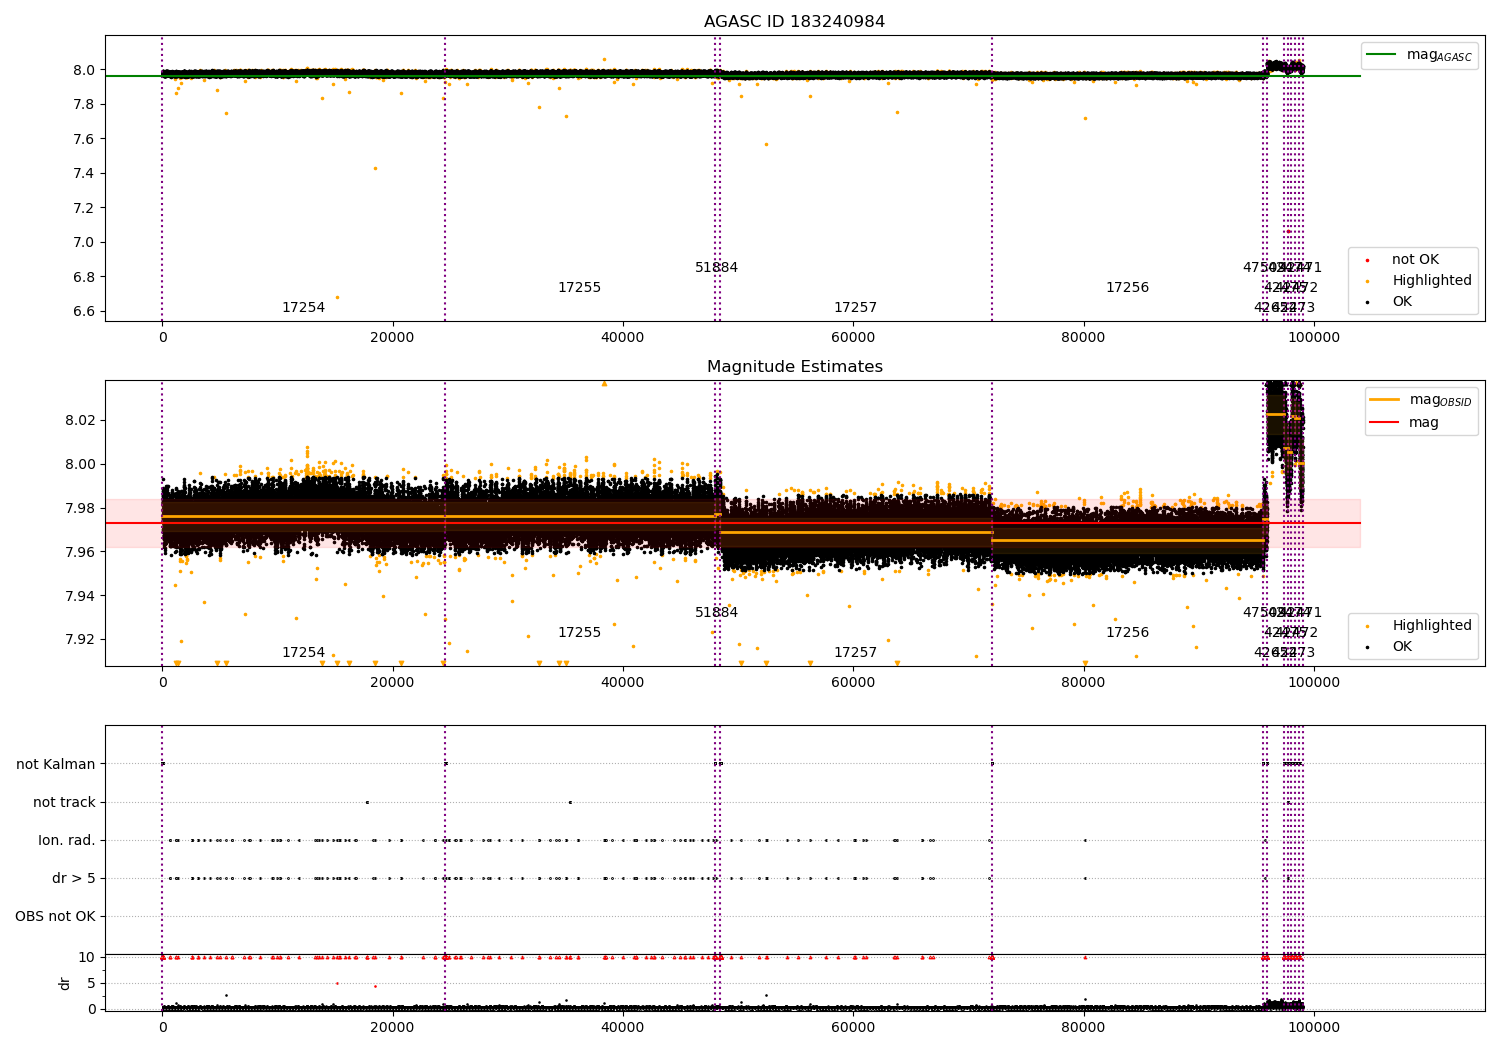Click OBSID label 17255 in Magnitude Estimates plot
The width and height of the screenshot is (1500, 1050).
click(x=579, y=633)
